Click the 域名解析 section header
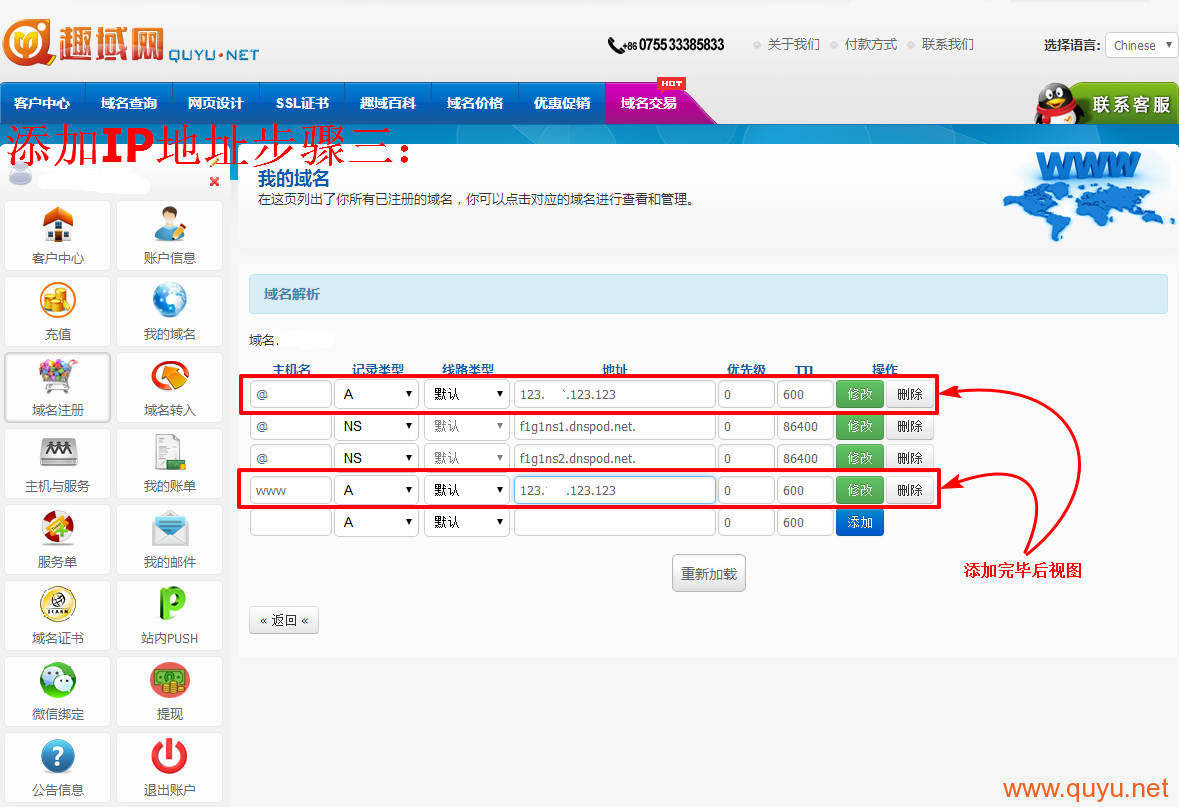1179x807 pixels. (708, 294)
